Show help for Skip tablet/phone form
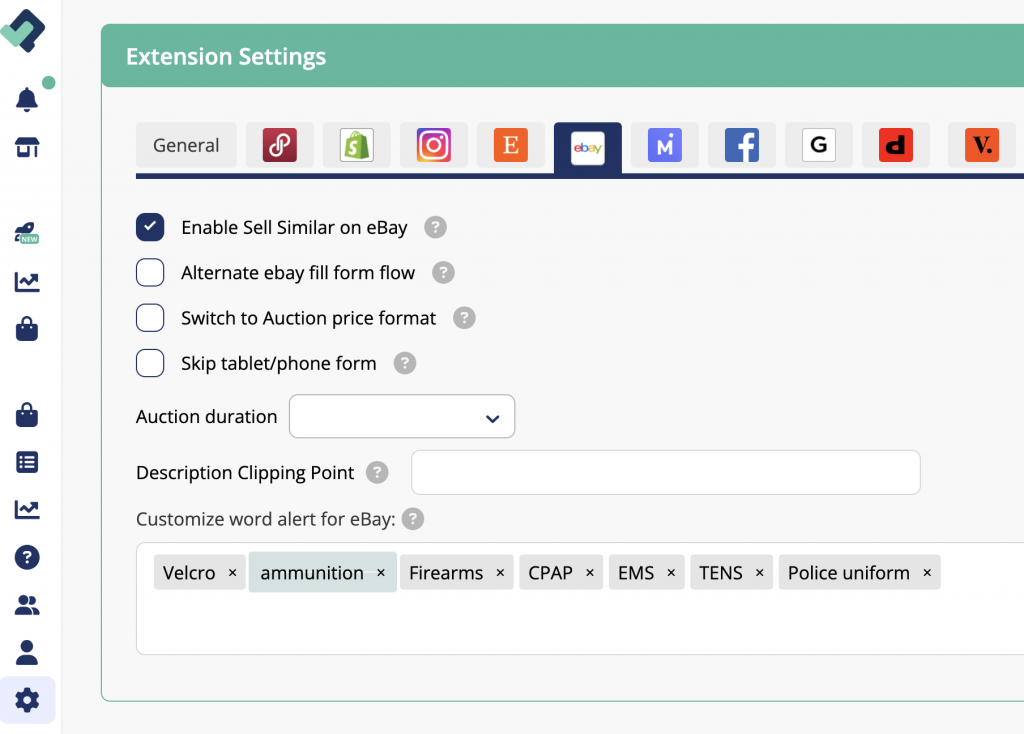1024x734 pixels. pos(405,363)
